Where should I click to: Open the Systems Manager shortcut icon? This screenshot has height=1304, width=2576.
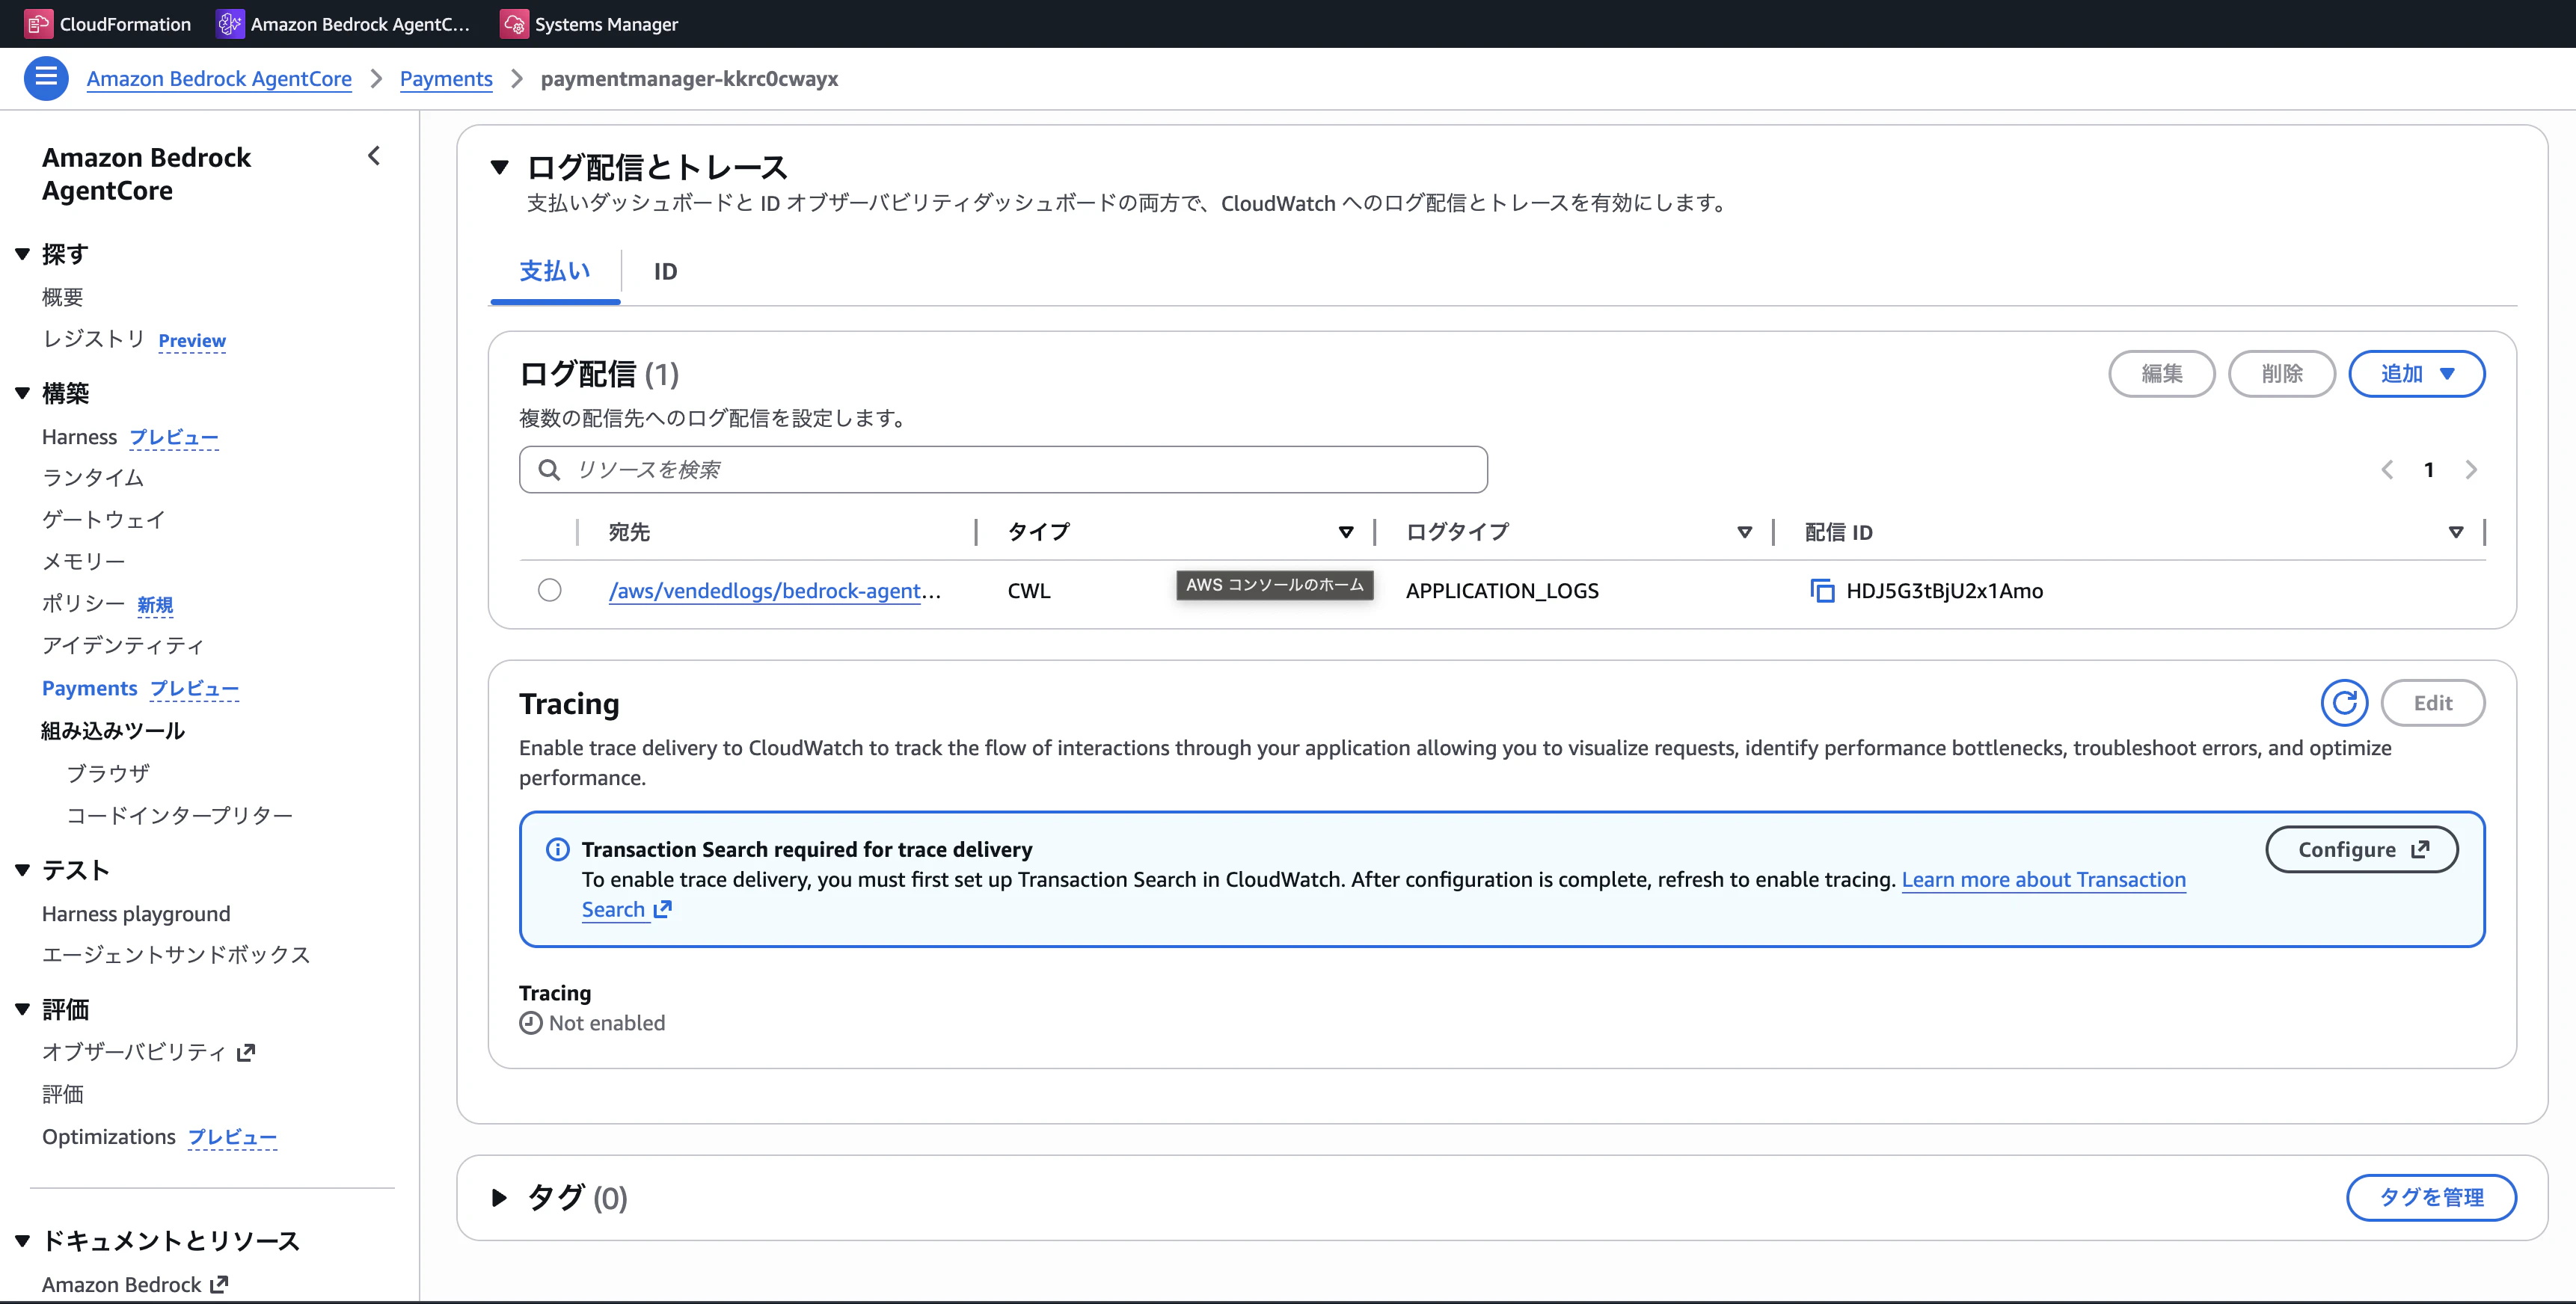514,24
